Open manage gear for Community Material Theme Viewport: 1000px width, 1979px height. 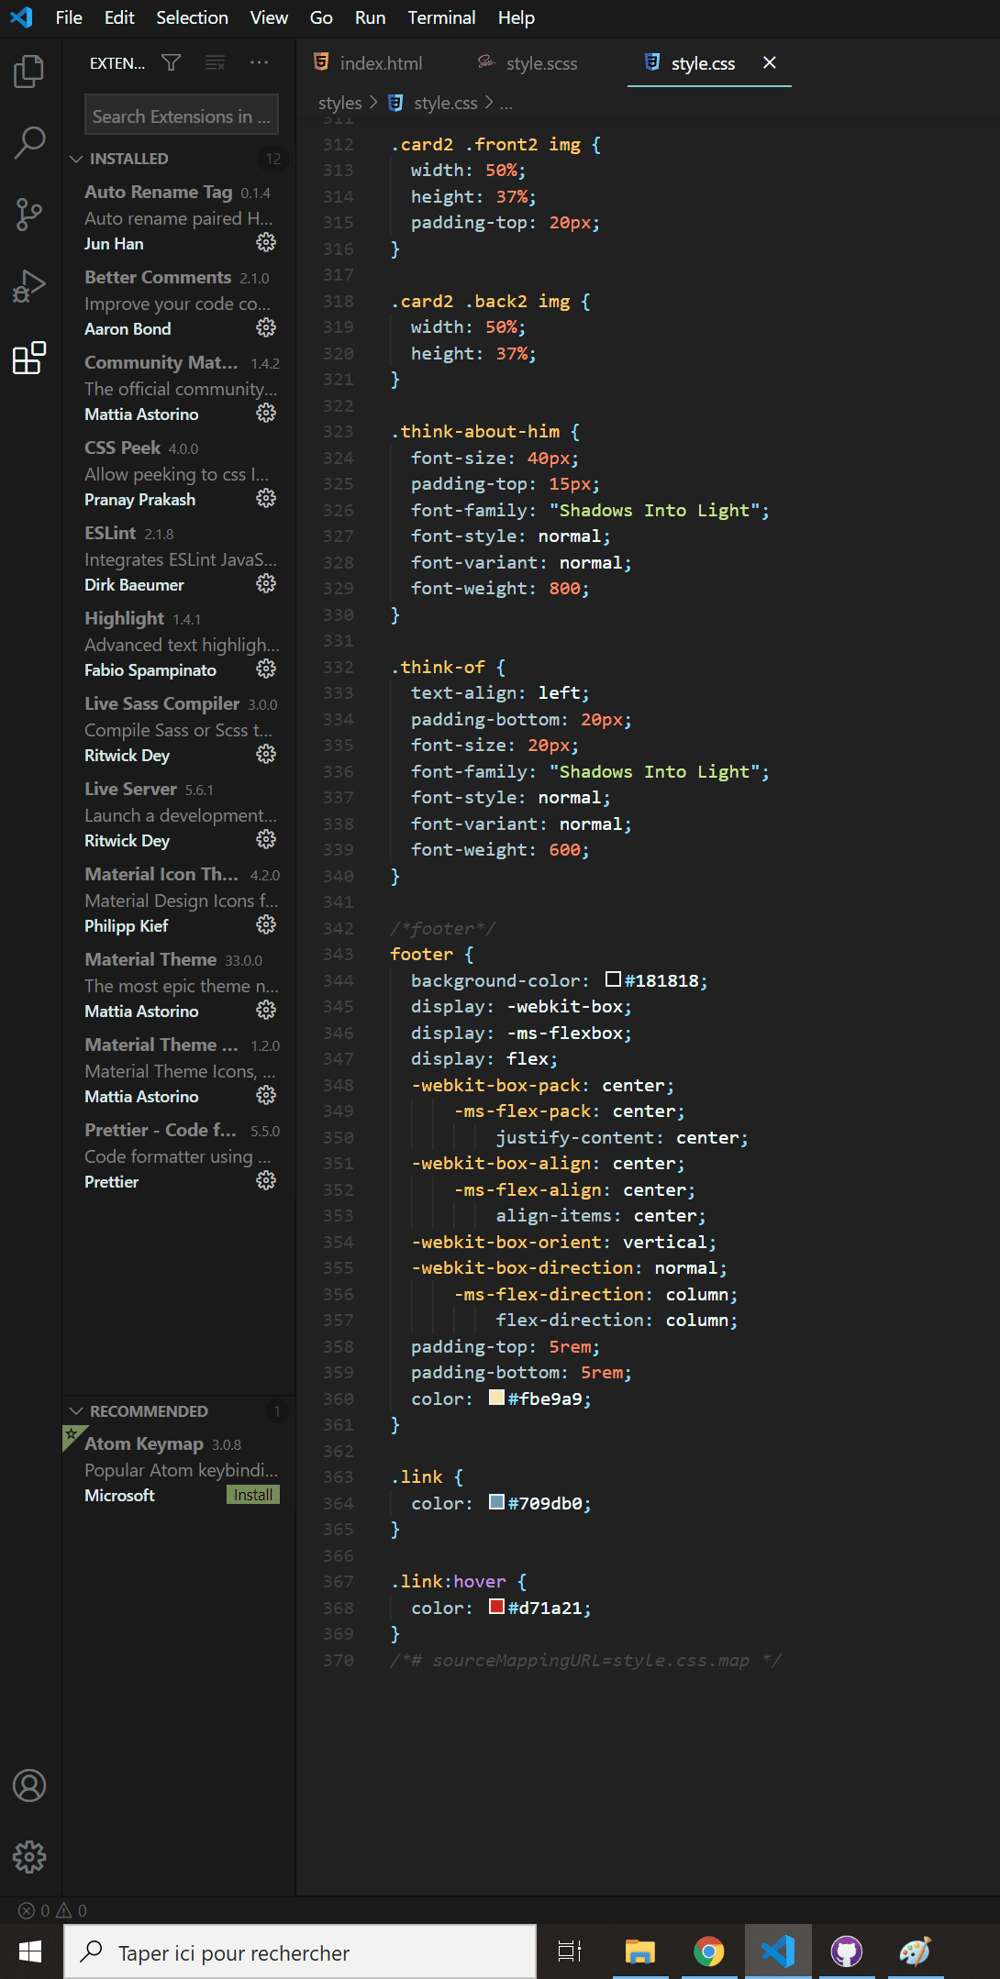pos(266,412)
